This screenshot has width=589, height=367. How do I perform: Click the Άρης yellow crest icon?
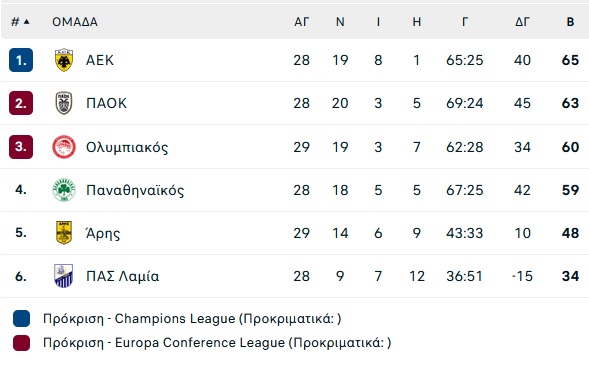click(64, 233)
